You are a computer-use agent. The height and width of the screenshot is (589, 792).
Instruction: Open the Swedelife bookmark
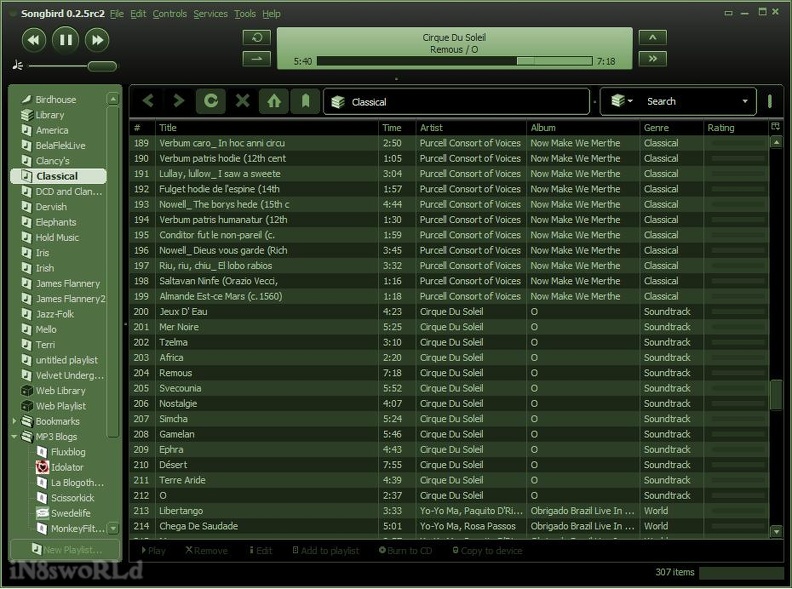70,513
